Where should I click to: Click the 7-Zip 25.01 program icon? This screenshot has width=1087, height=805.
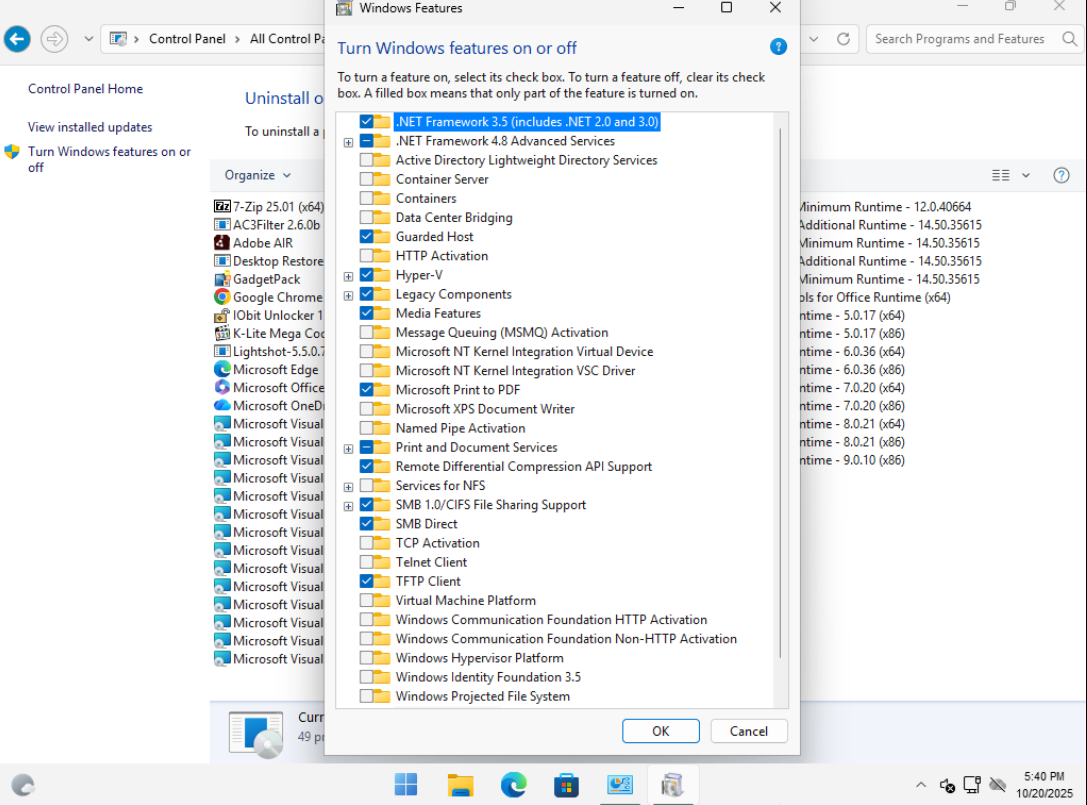(x=222, y=207)
